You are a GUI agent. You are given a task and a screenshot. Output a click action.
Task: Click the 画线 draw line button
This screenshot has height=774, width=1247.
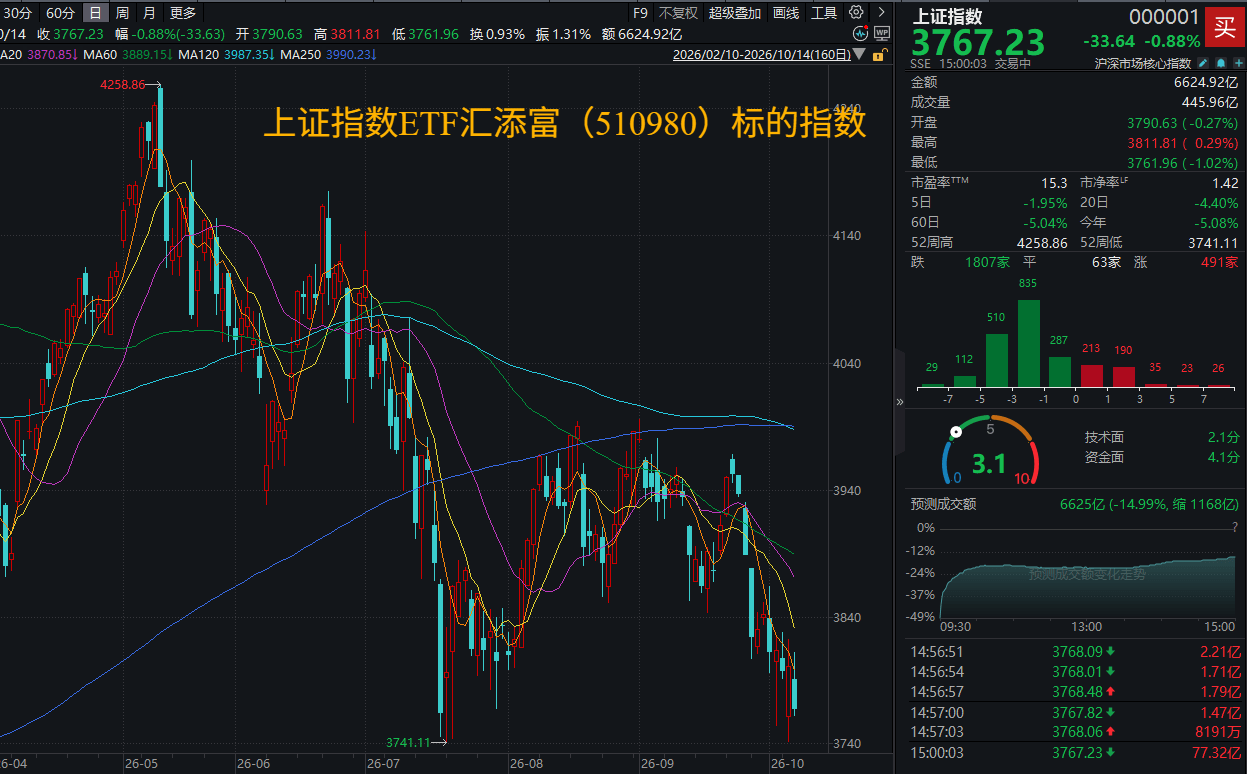[x=786, y=13]
